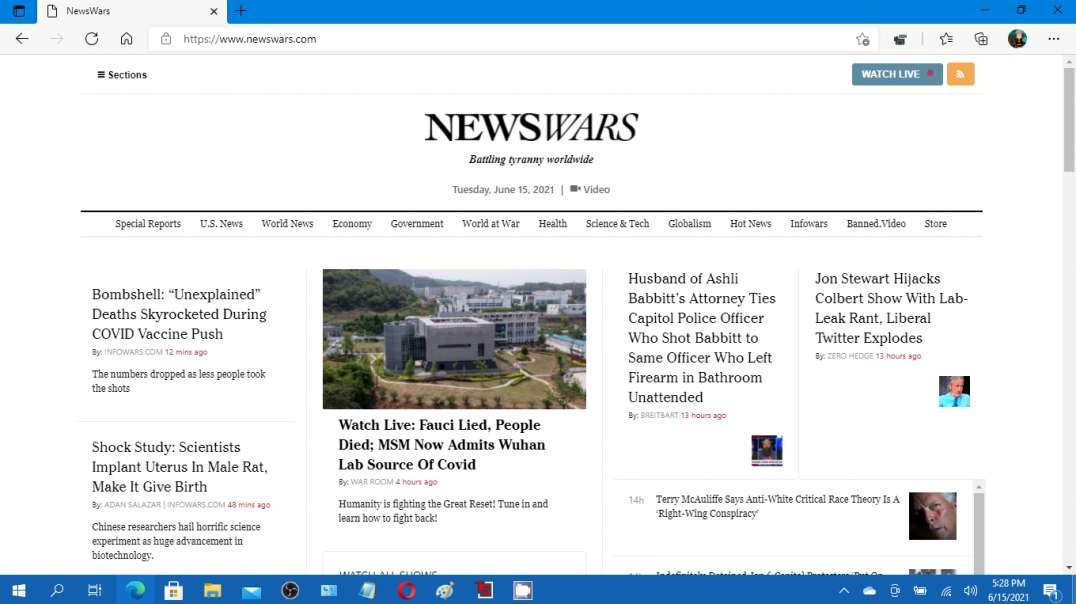Open Science & Tech section

click(618, 224)
